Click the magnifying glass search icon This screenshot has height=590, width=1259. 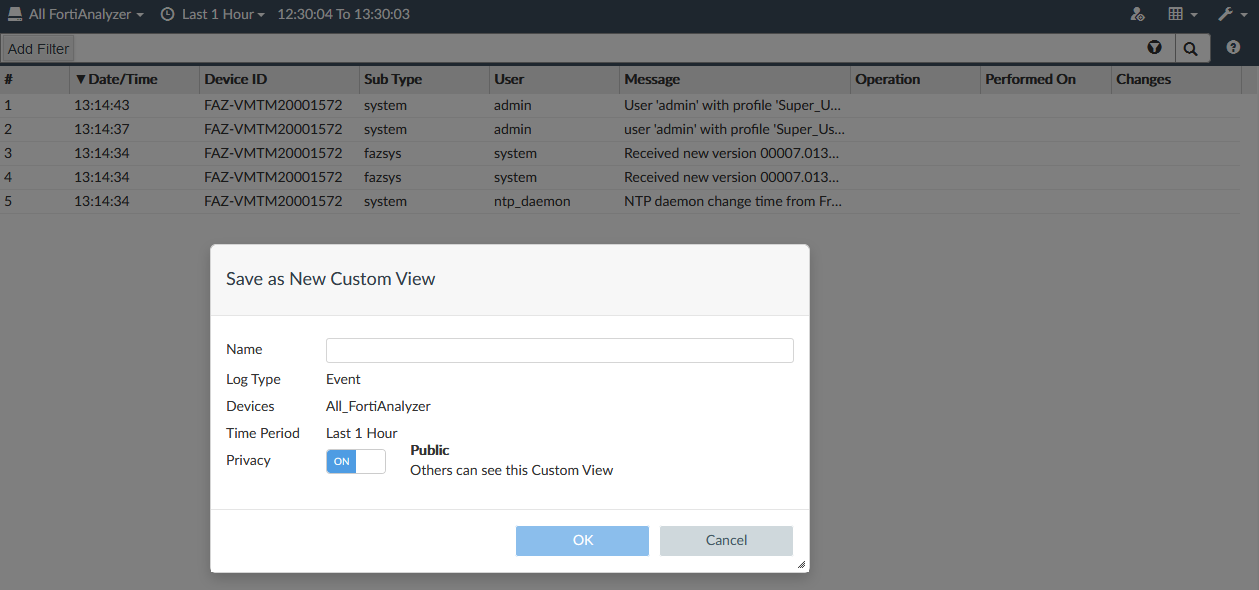[x=1191, y=48]
